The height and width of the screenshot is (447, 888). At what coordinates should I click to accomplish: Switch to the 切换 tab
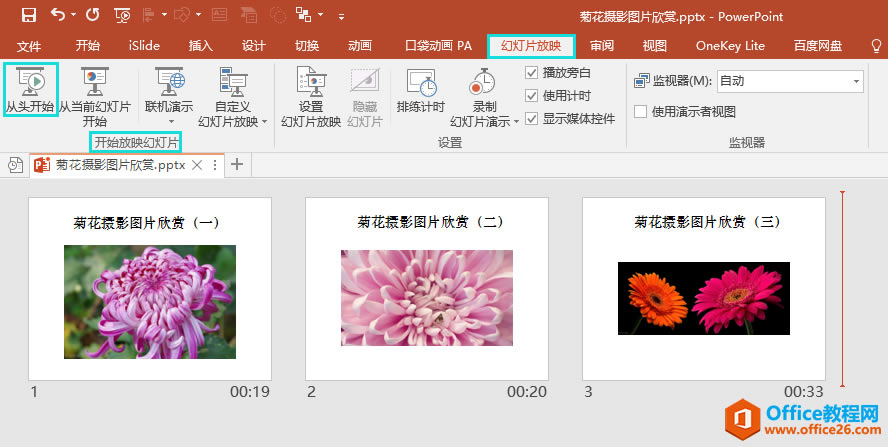(x=307, y=45)
